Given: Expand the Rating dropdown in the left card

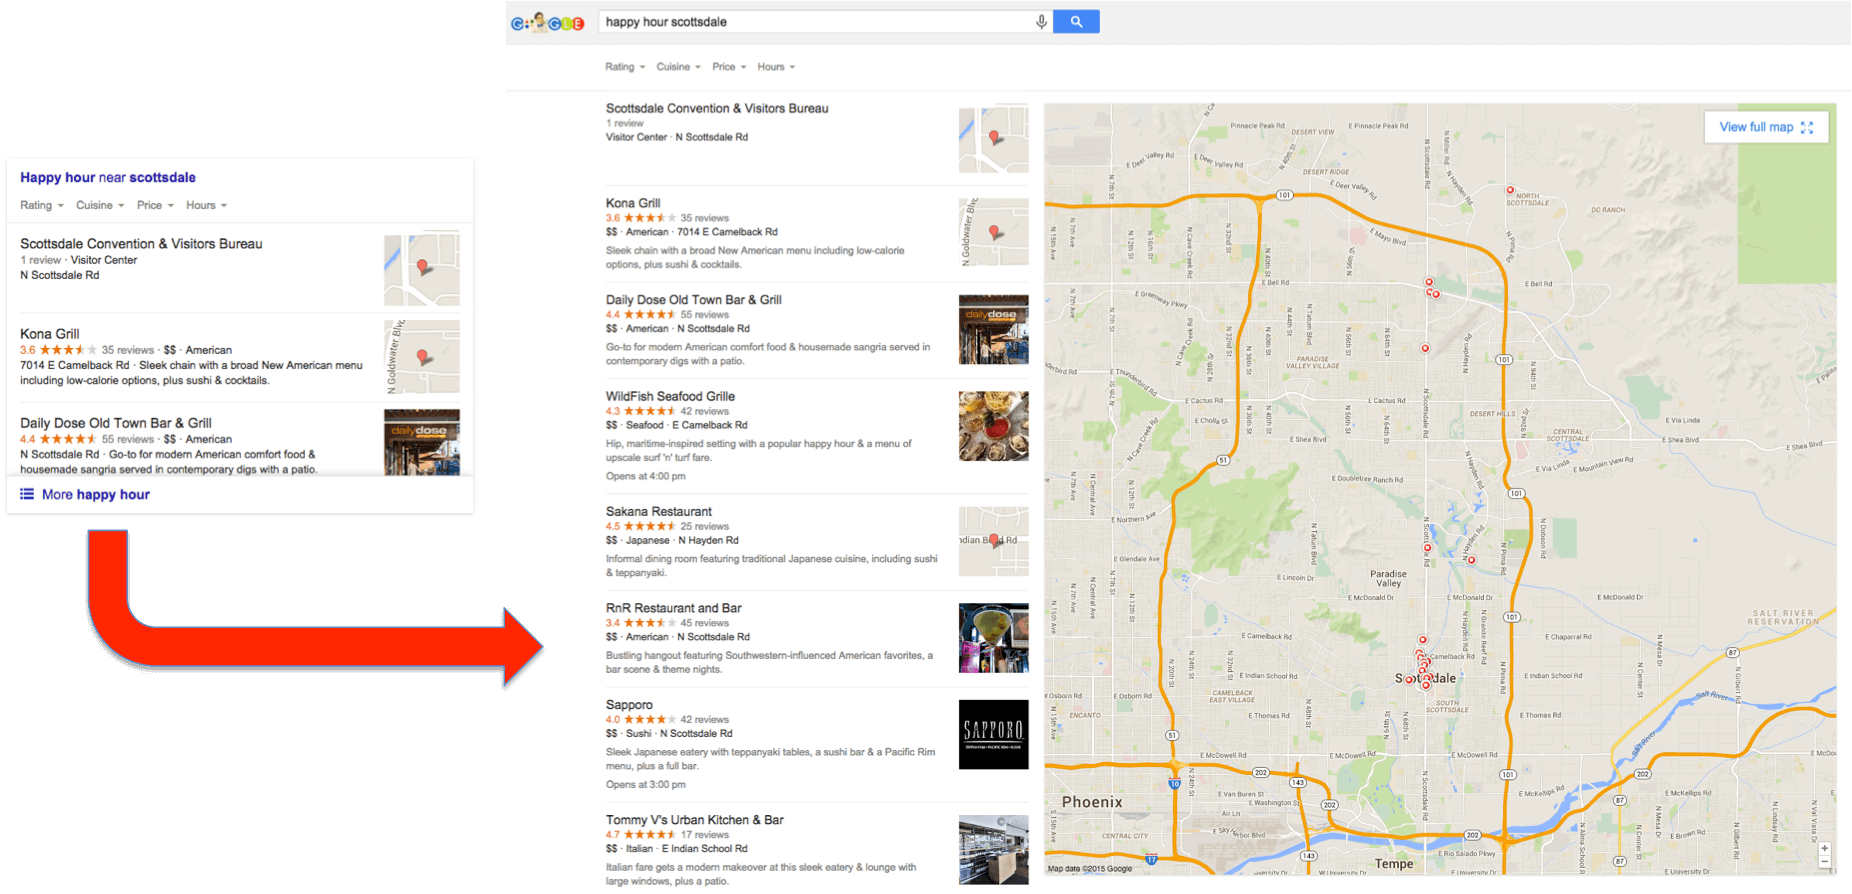Looking at the screenshot, I should pos(42,205).
